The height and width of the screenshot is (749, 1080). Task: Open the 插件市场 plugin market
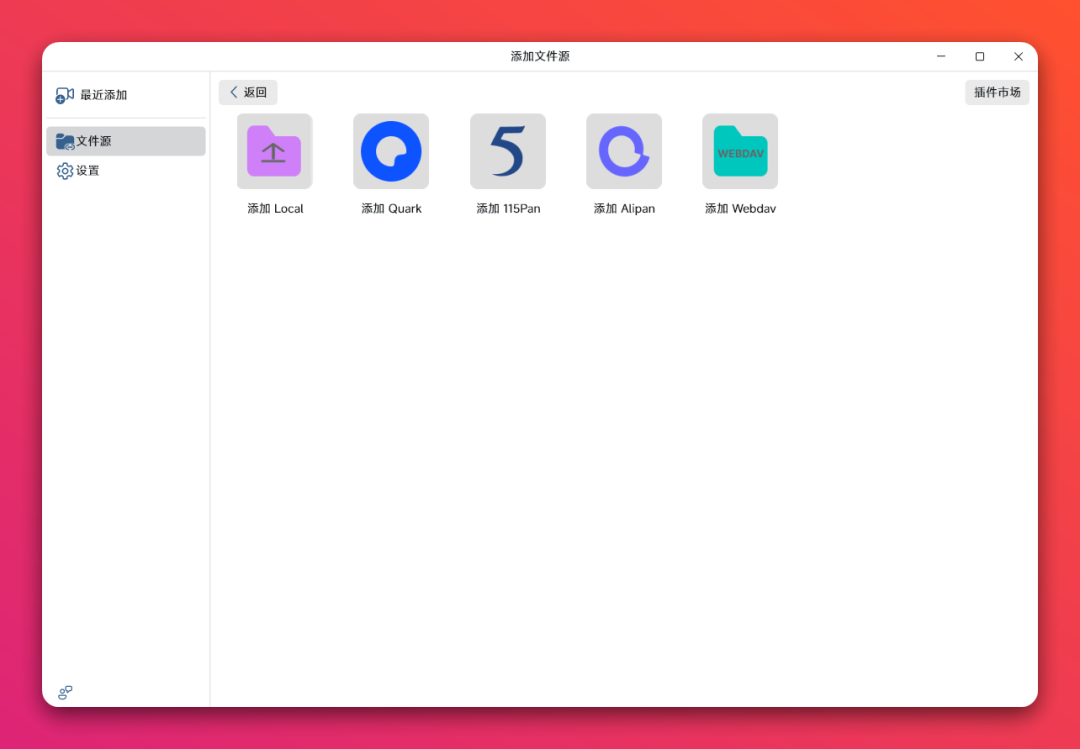tap(997, 92)
